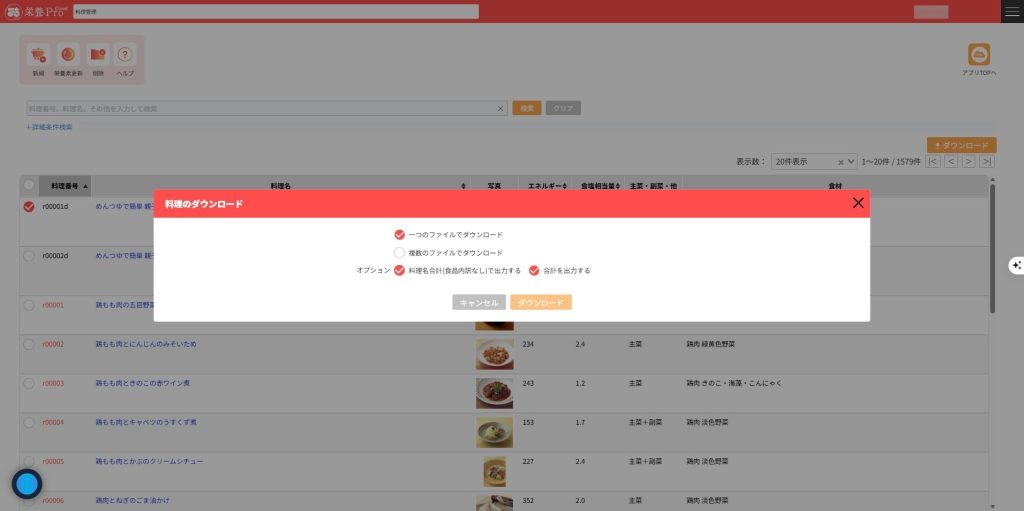Open the hamburger menu in top-right corner
The height and width of the screenshot is (511, 1024).
coord(1012,11)
